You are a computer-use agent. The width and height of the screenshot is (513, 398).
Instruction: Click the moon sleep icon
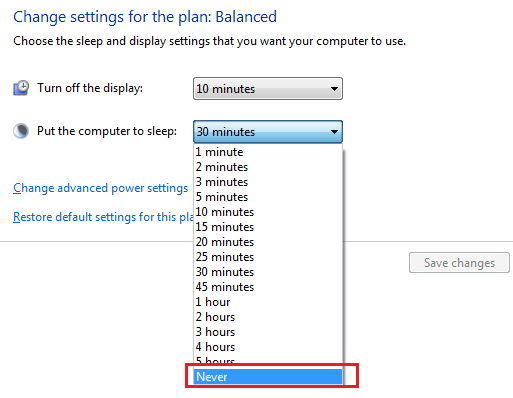(21, 131)
